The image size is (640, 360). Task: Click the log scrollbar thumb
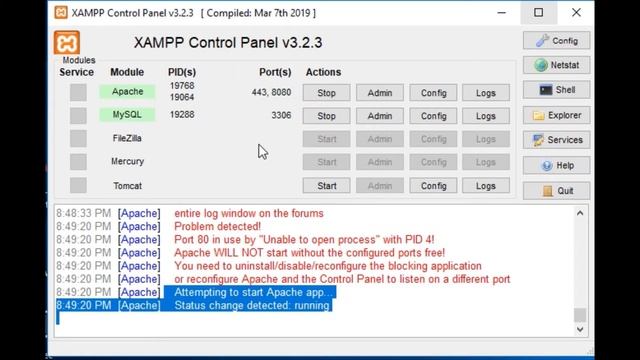[x=580, y=315]
